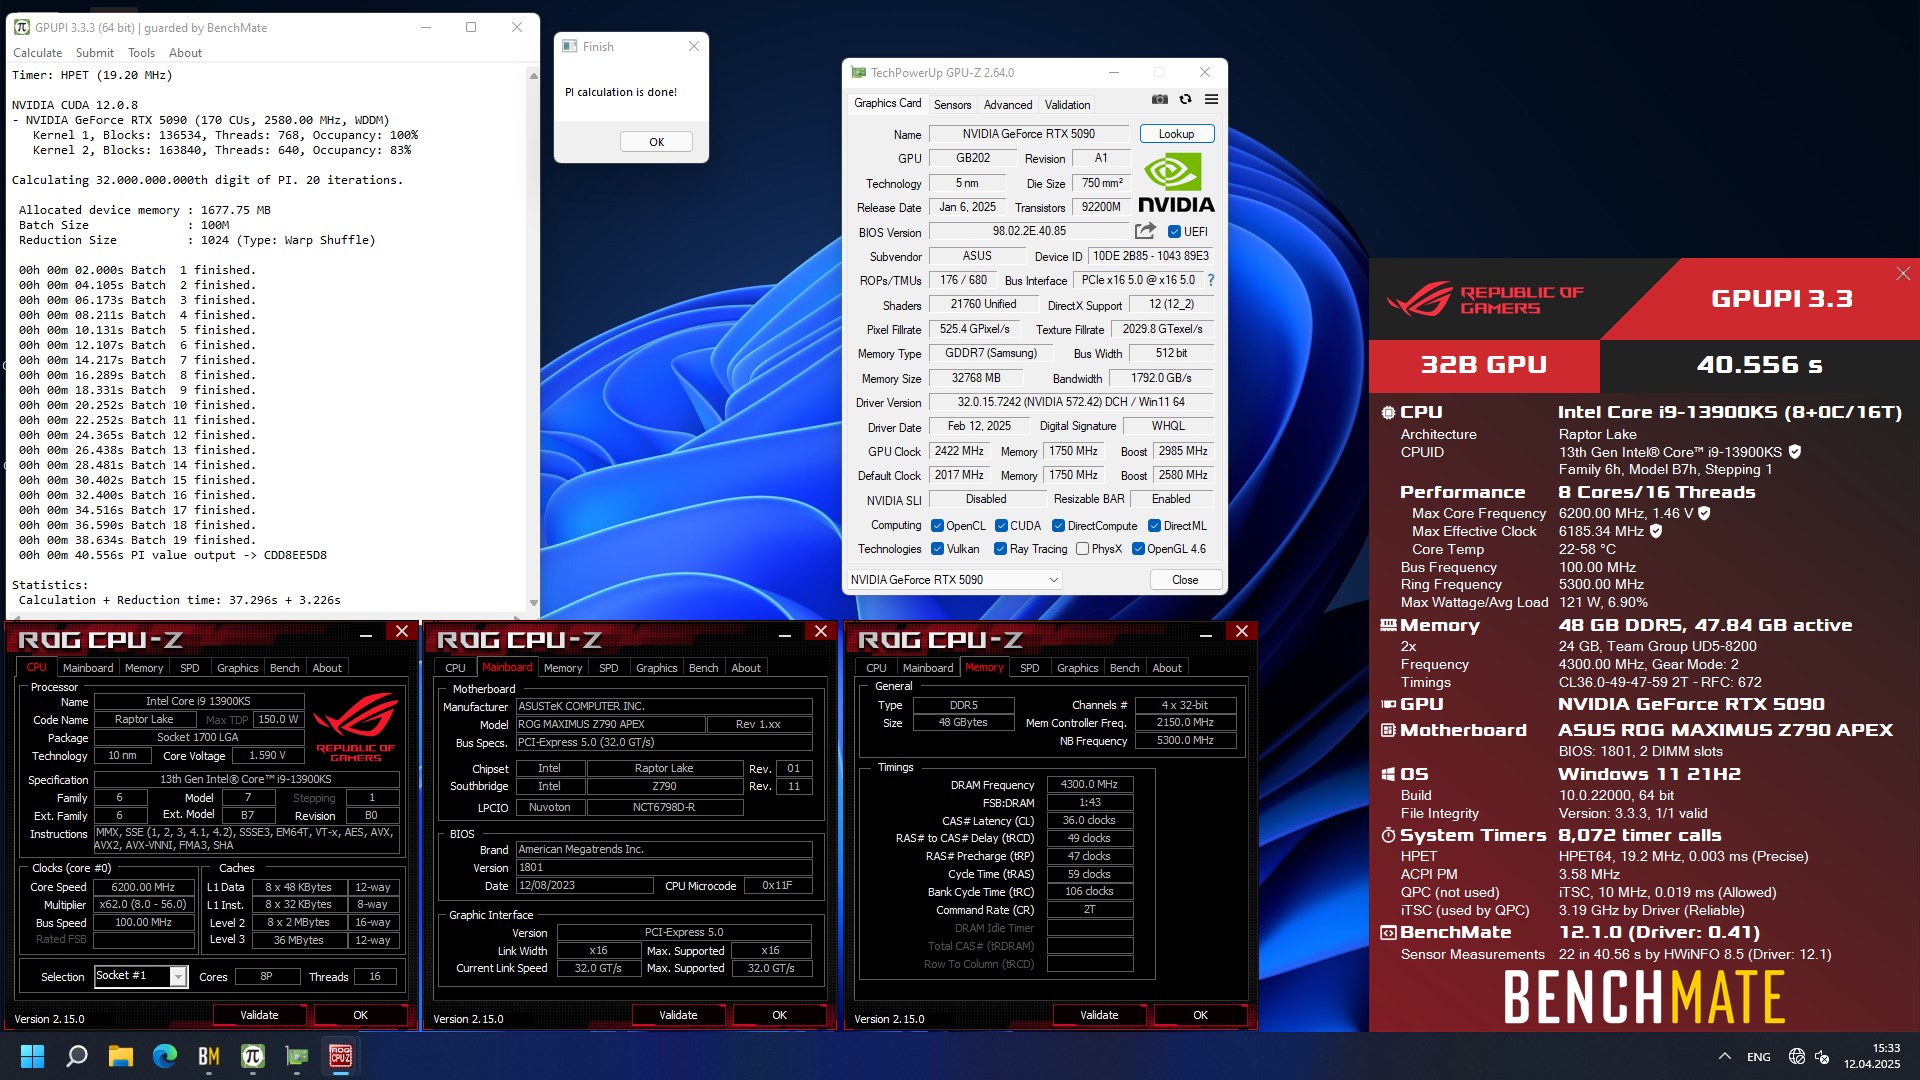Click the GPU-Z refresh icon

1185,99
